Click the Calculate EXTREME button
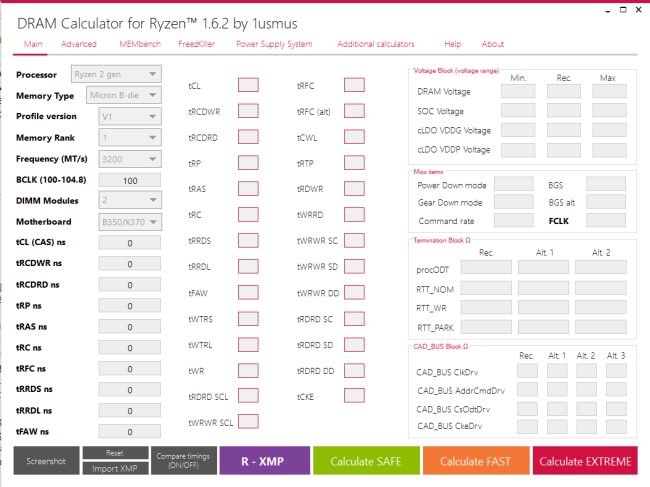 (x=585, y=460)
